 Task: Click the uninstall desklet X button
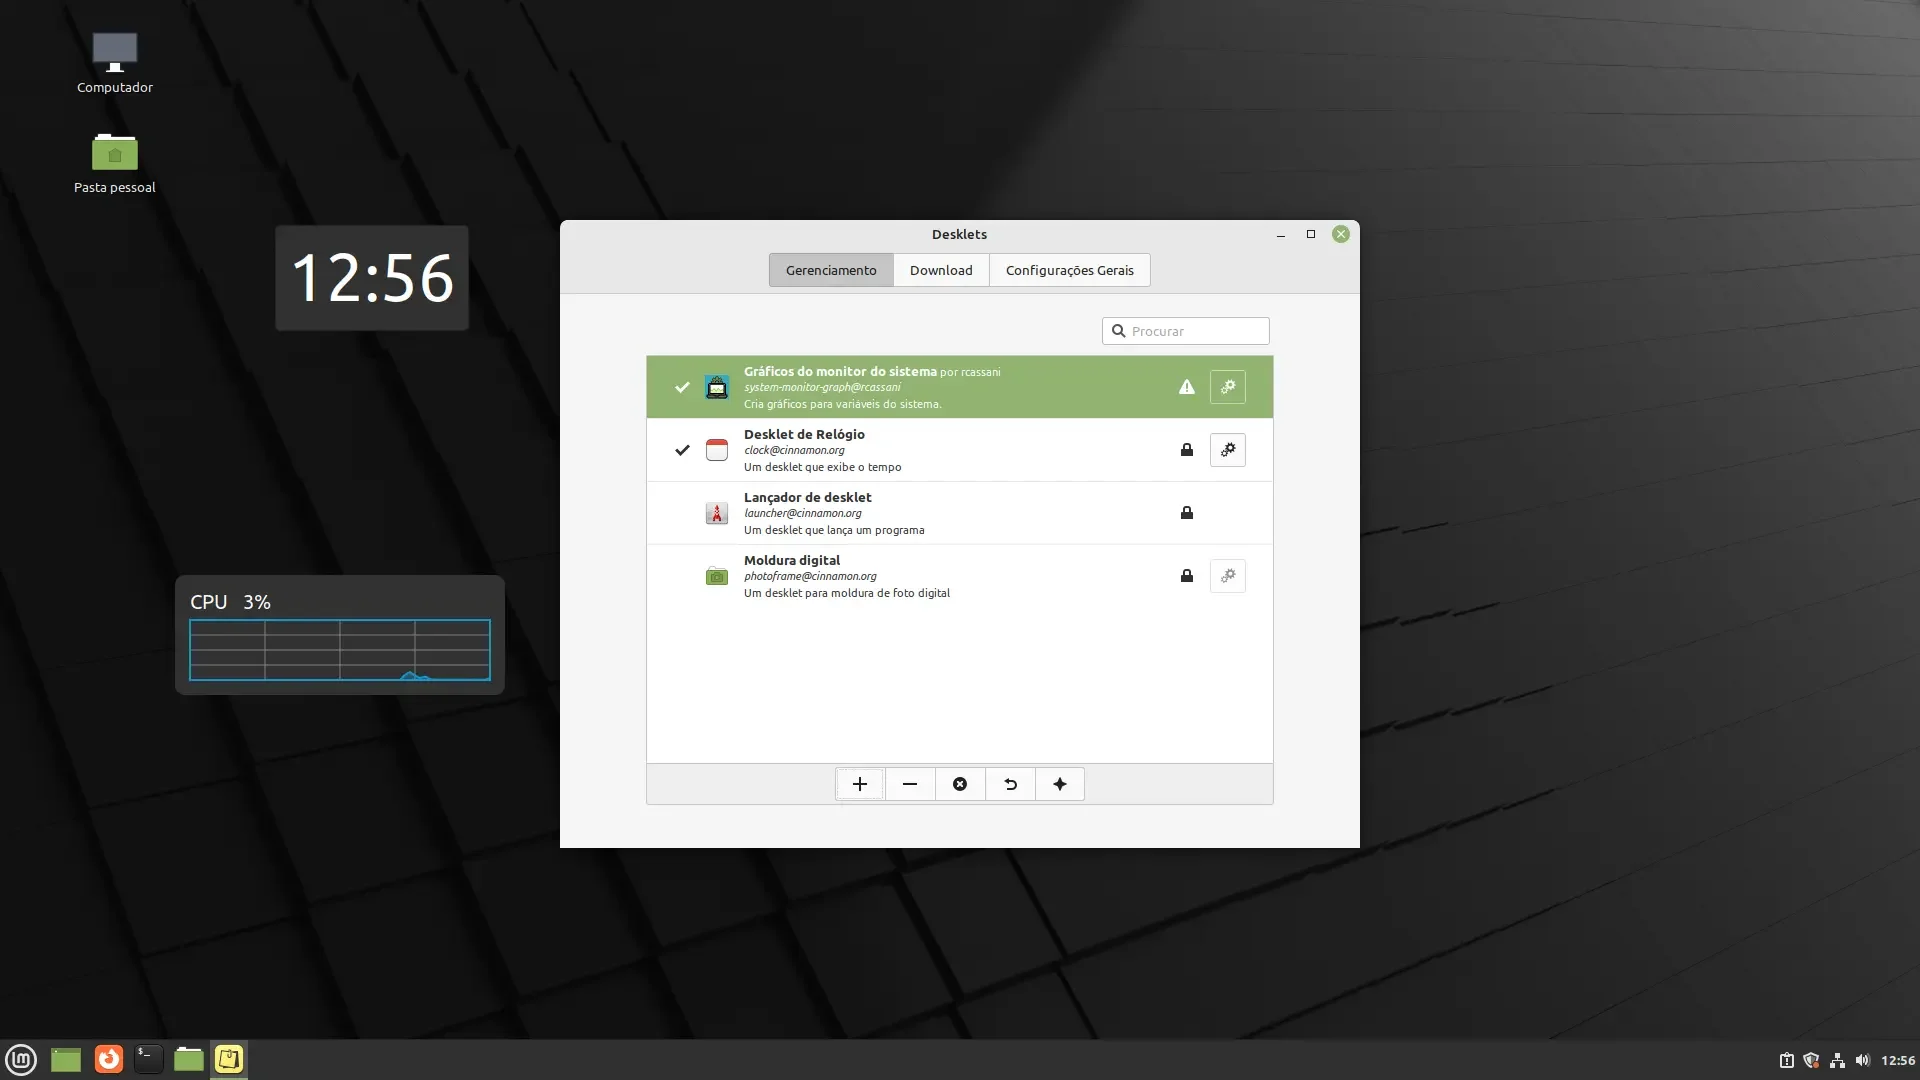click(960, 784)
